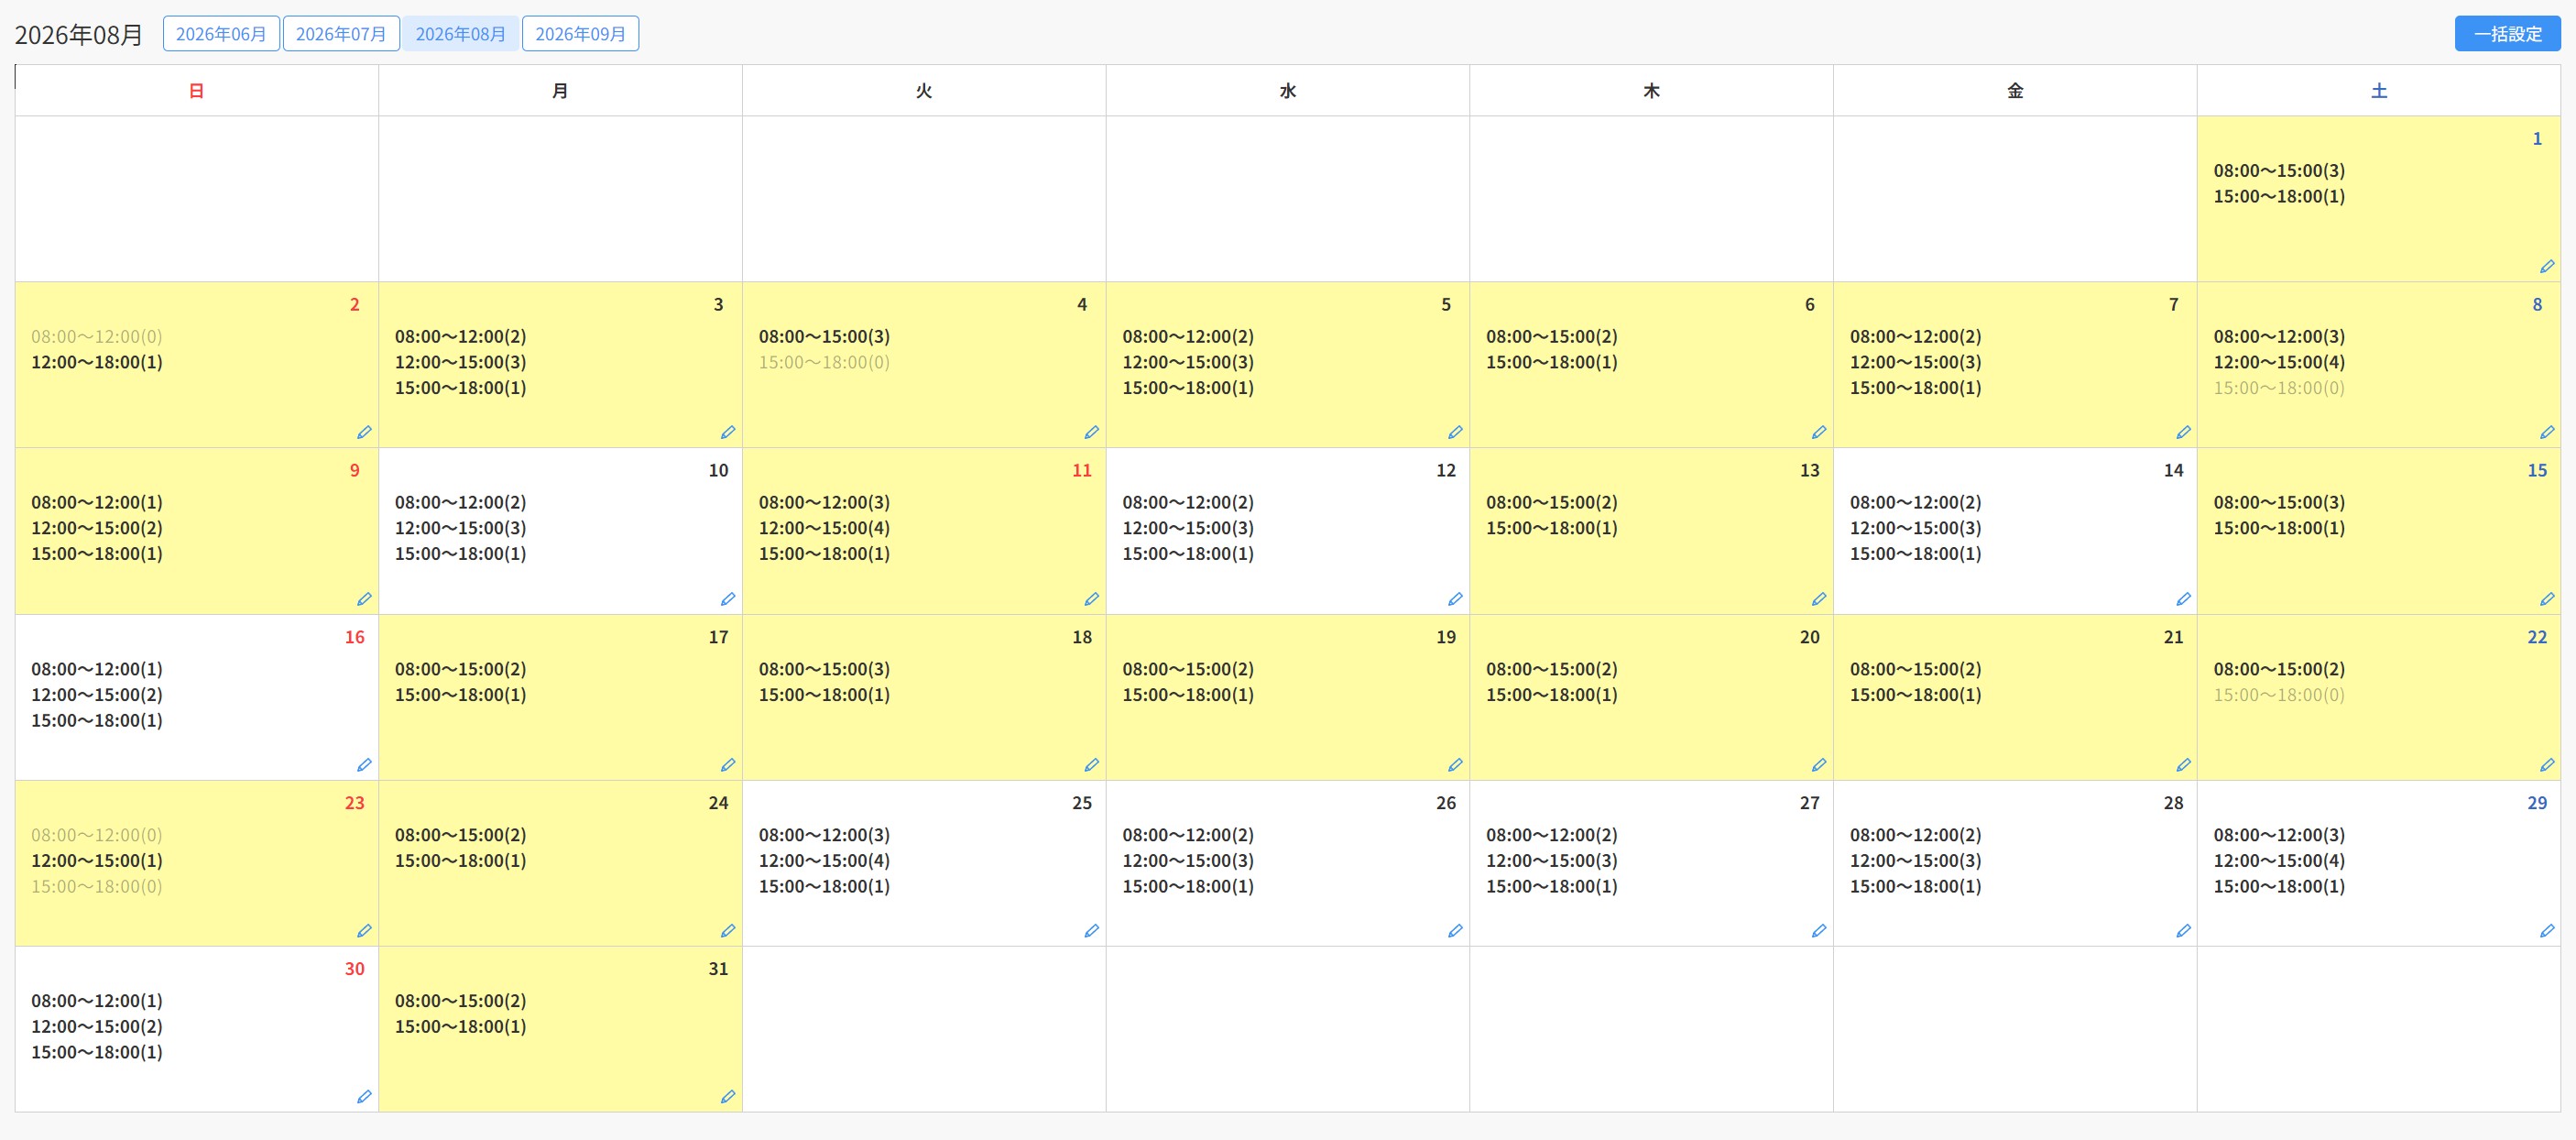Open the edit pencil on August 22
Image resolution: width=2576 pixels, height=1140 pixels.
point(2547,765)
